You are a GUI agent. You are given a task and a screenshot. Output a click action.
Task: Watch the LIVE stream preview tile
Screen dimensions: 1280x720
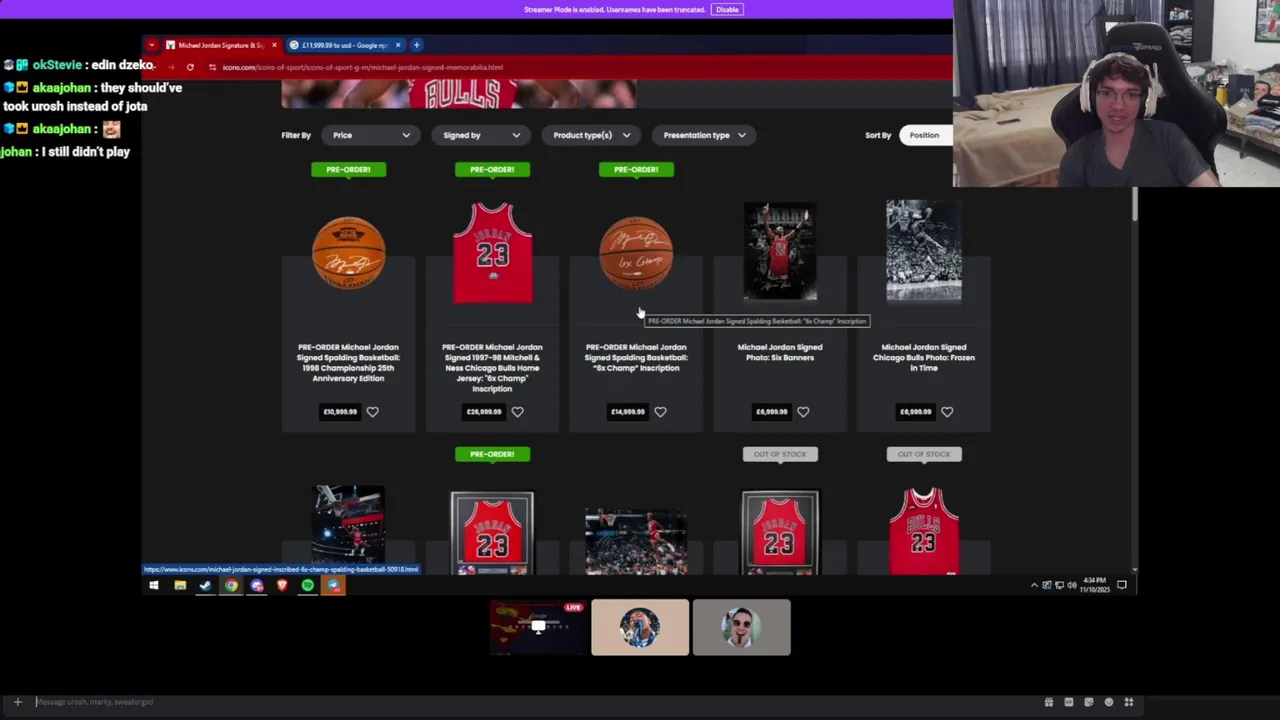[539, 628]
